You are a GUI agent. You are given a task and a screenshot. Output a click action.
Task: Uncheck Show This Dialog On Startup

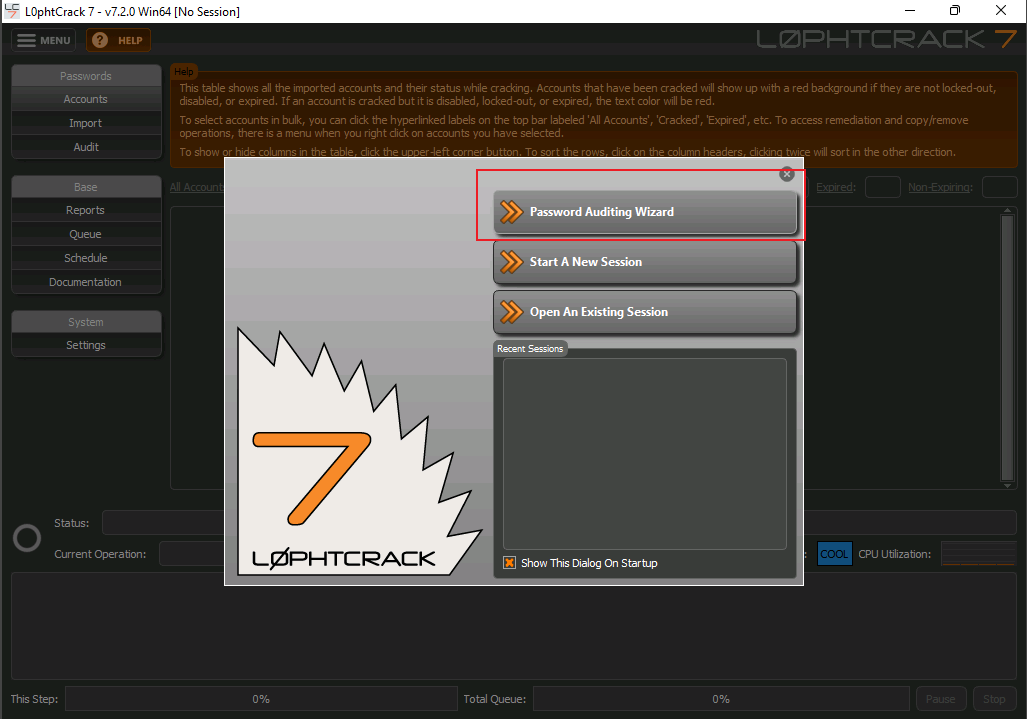510,563
